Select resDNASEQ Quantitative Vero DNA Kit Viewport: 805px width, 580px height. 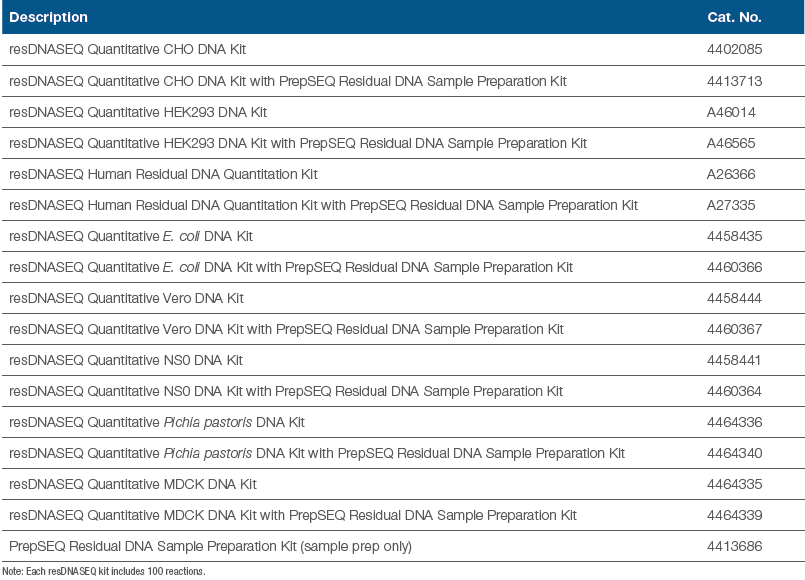point(126,298)
